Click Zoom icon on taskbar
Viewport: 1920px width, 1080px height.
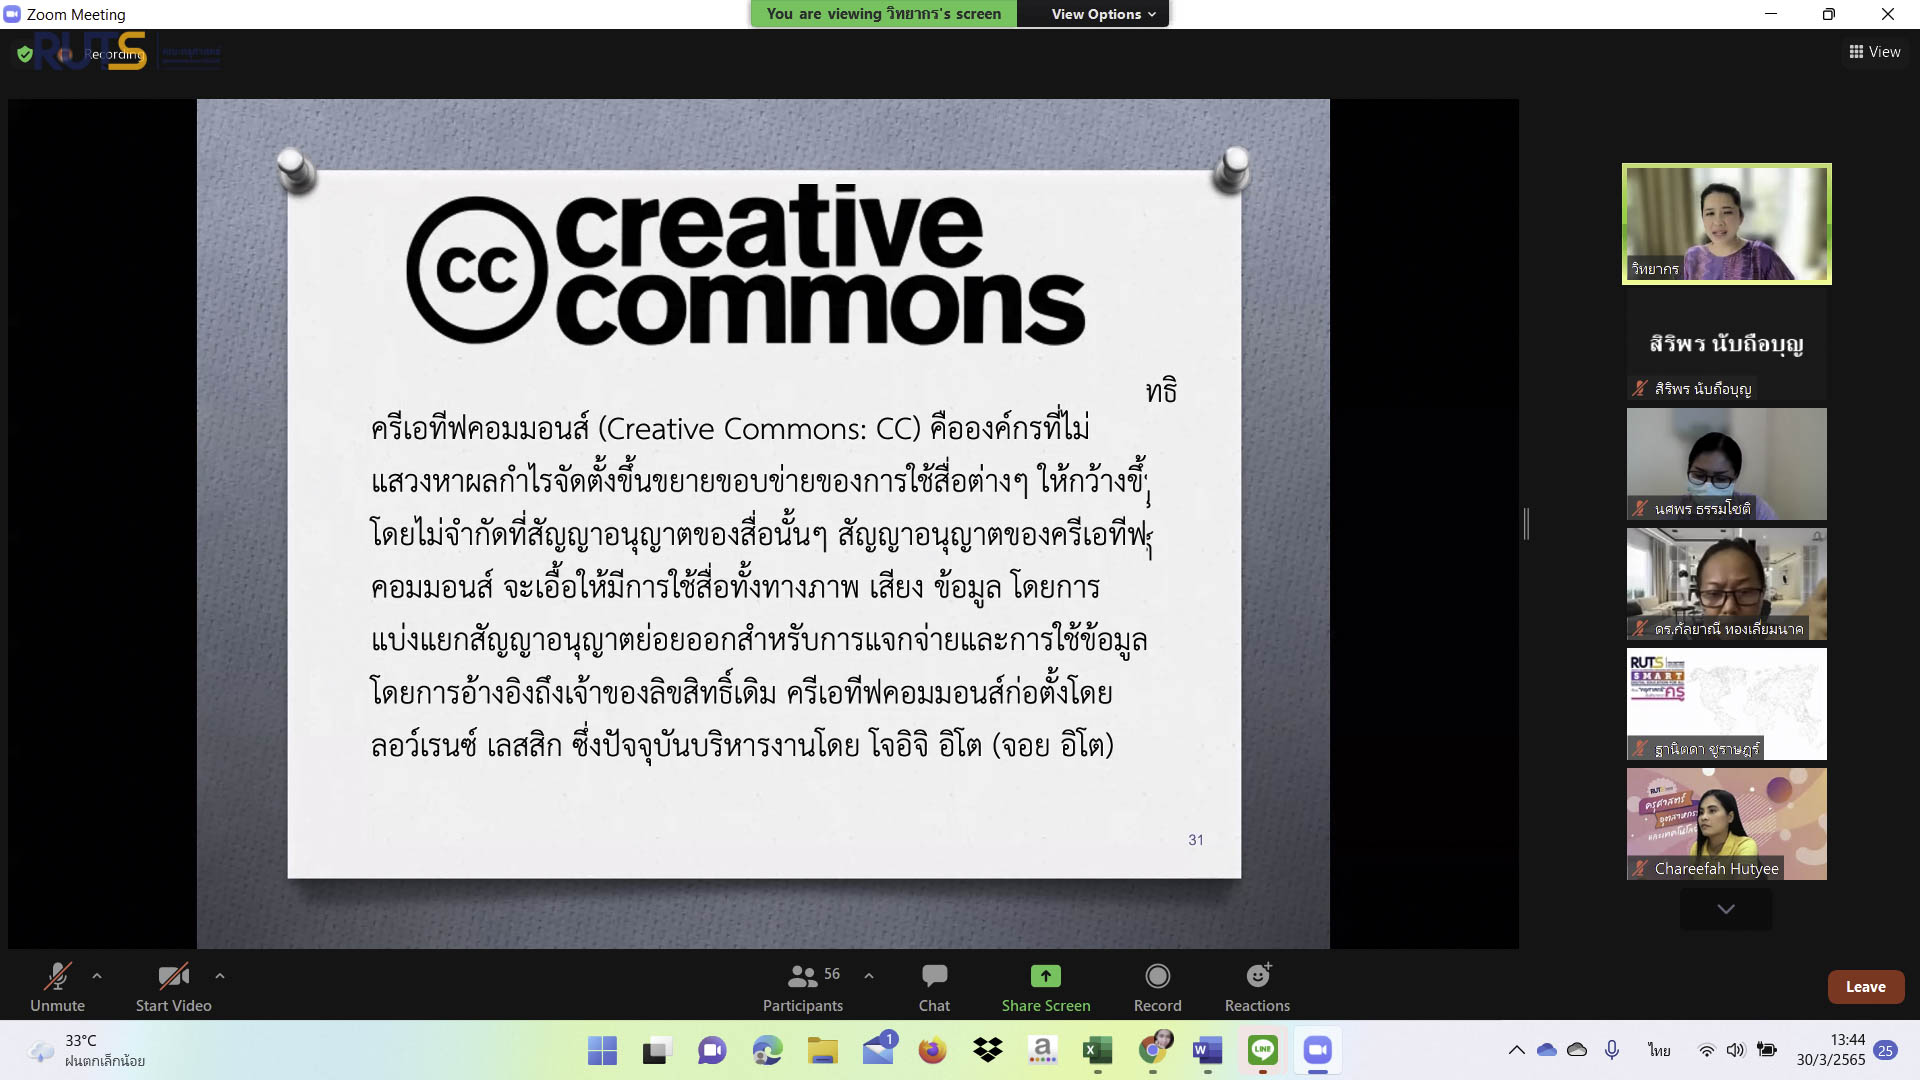point(1317,1051)
